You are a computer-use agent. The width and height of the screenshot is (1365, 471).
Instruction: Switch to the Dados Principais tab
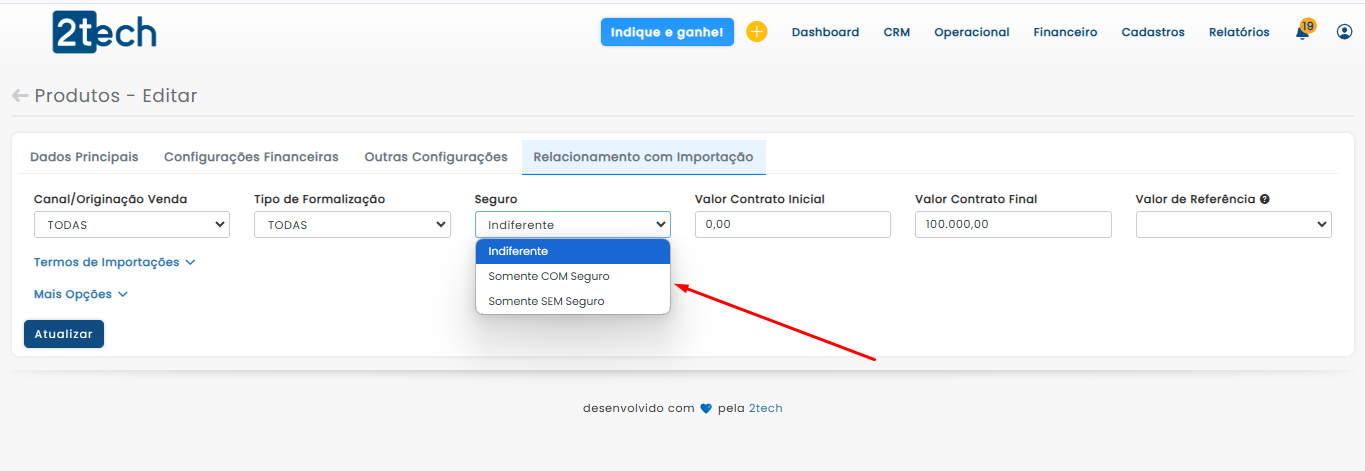(x=84, y=157)
